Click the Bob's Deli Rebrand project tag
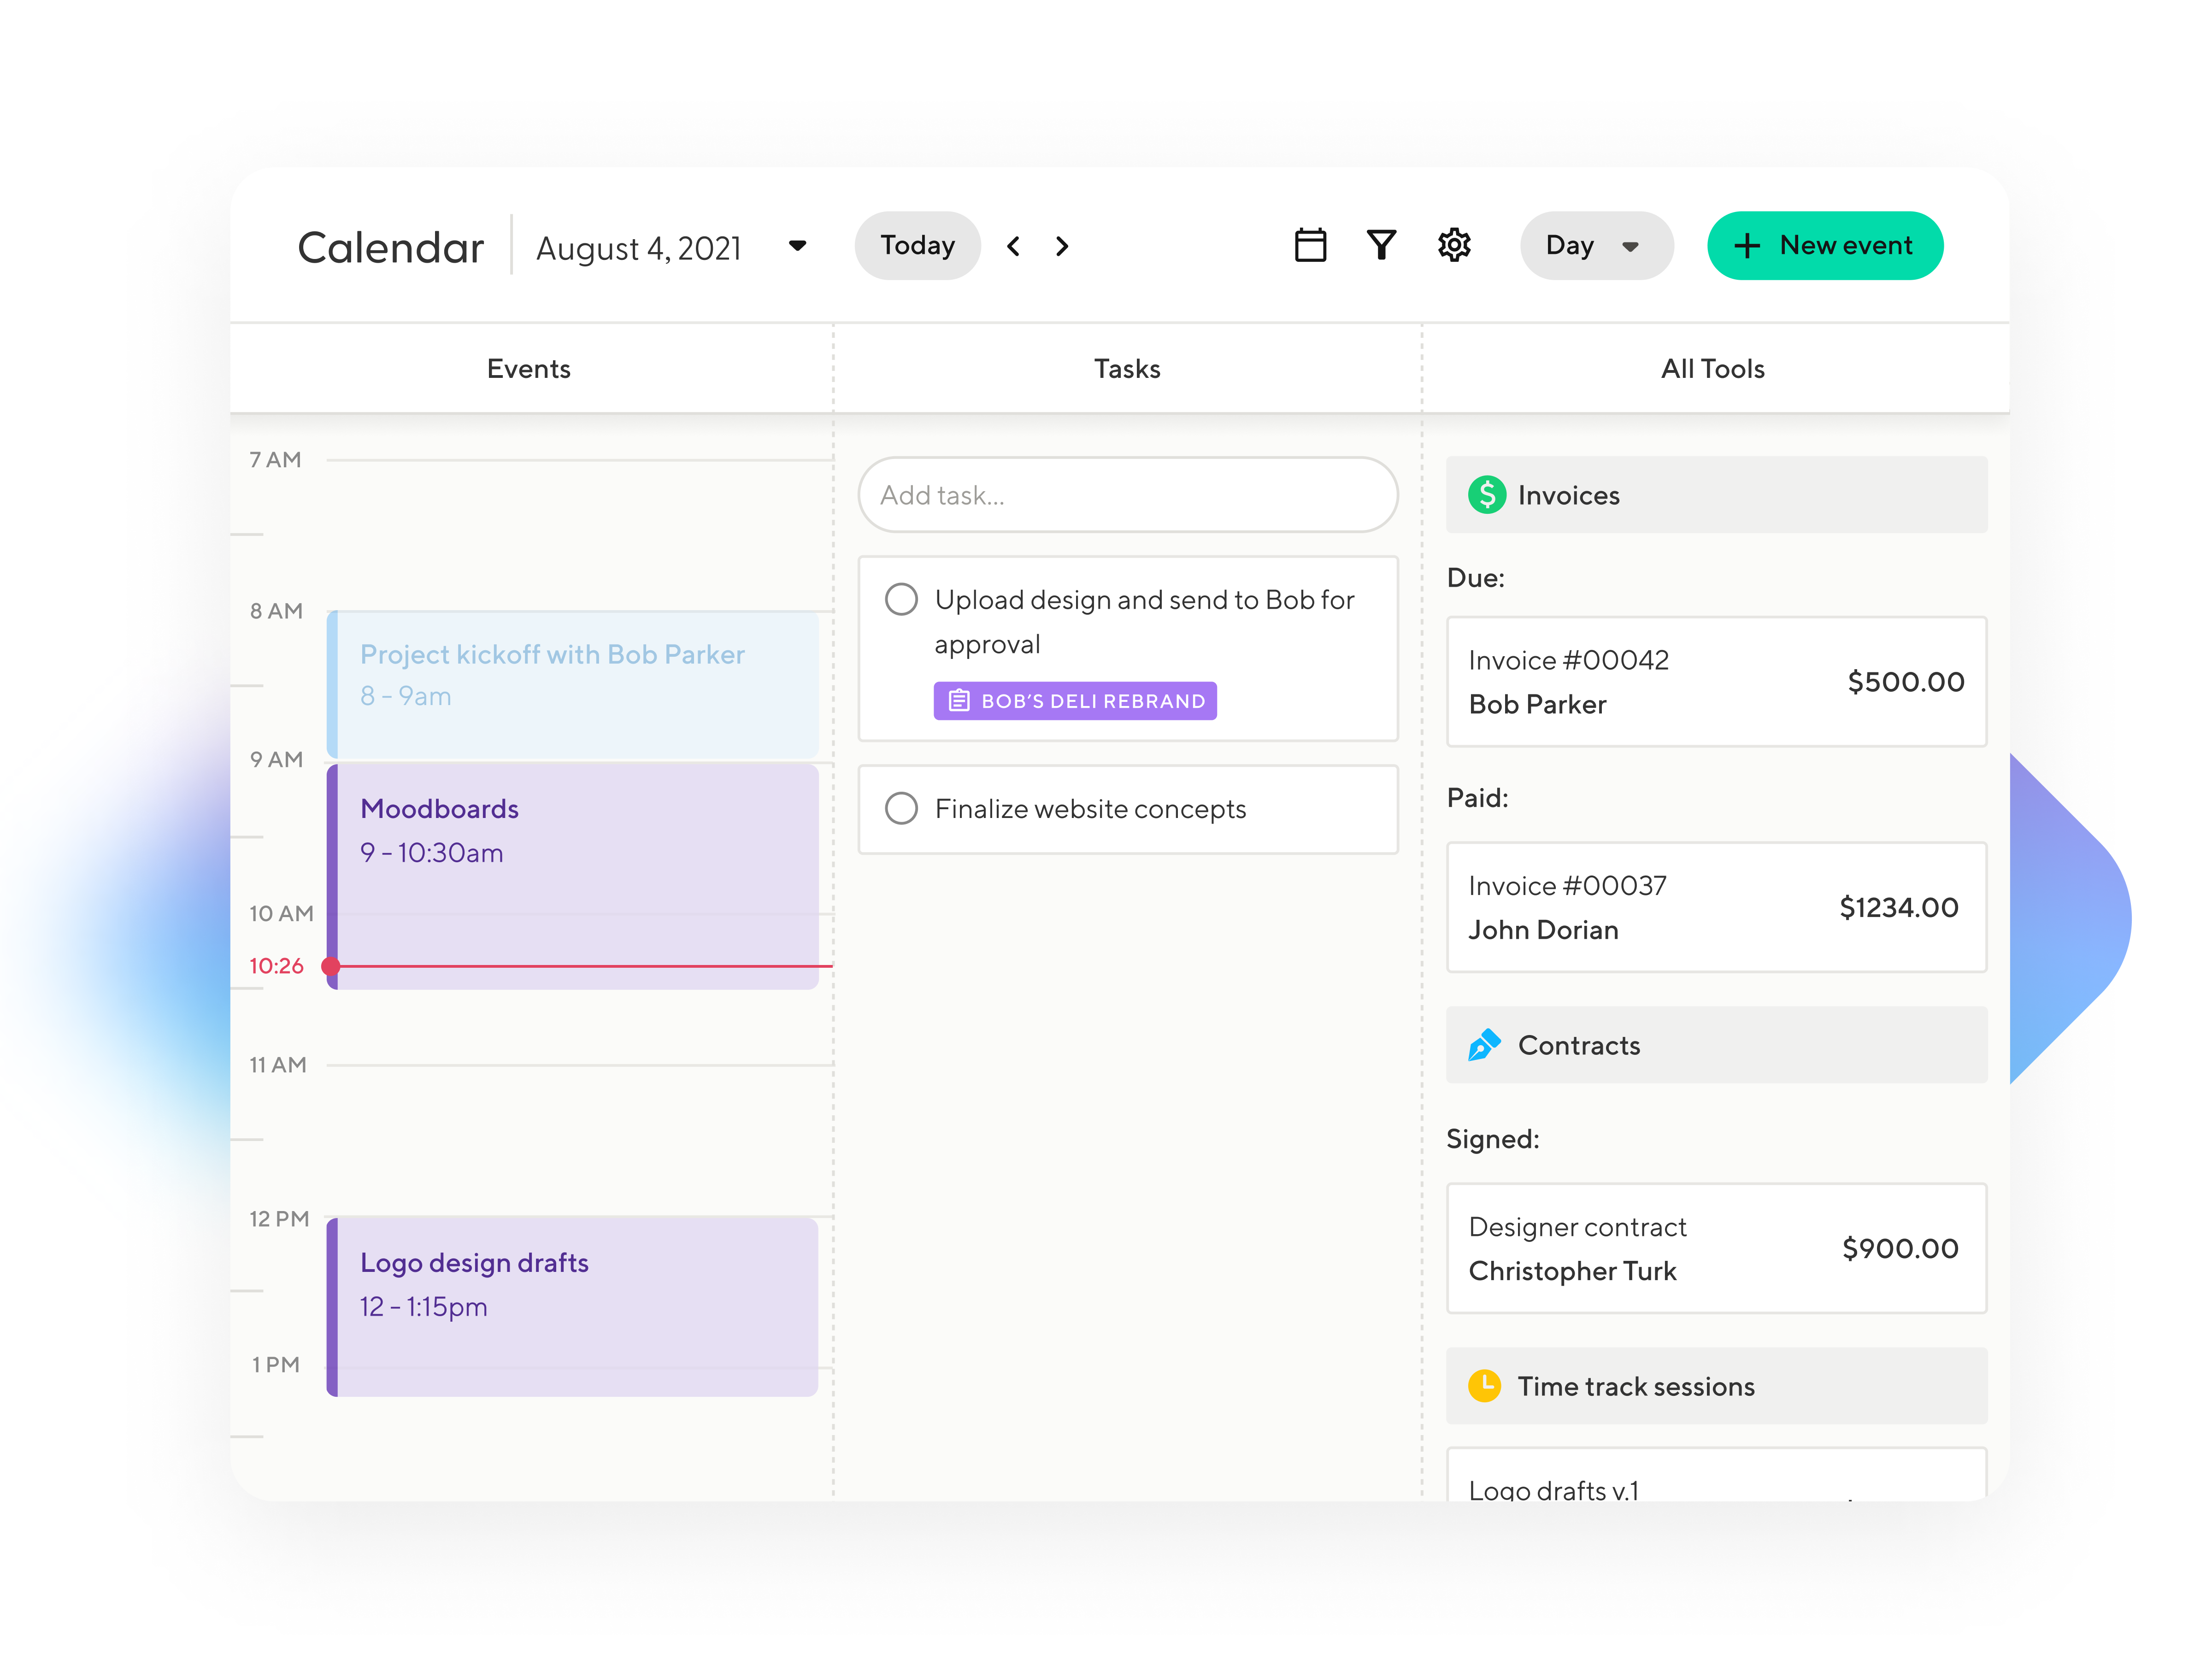 click(1075, 701)
